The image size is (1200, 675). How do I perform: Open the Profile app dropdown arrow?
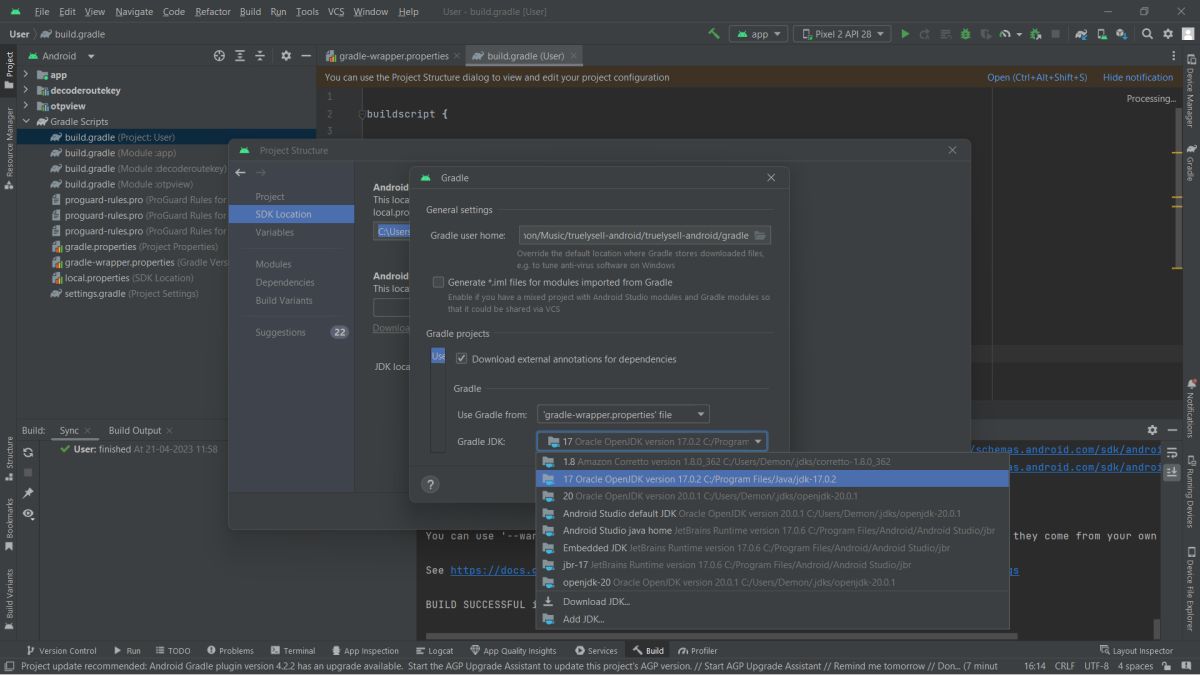pos(1018,33)
